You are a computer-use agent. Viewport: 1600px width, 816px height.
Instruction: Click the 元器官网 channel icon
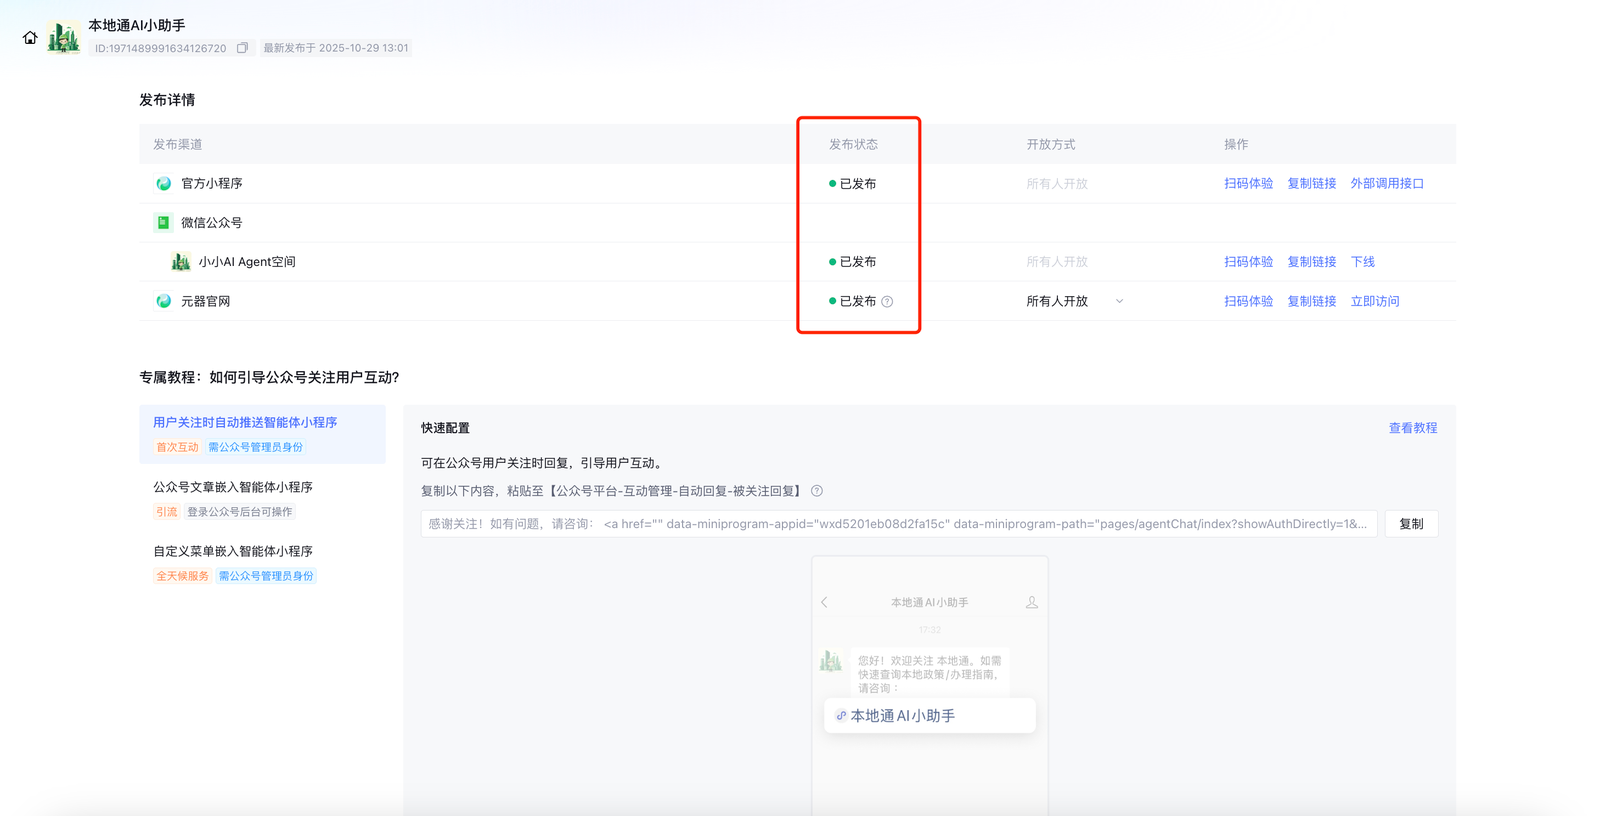pyautogui.click(x=163, y=301)
